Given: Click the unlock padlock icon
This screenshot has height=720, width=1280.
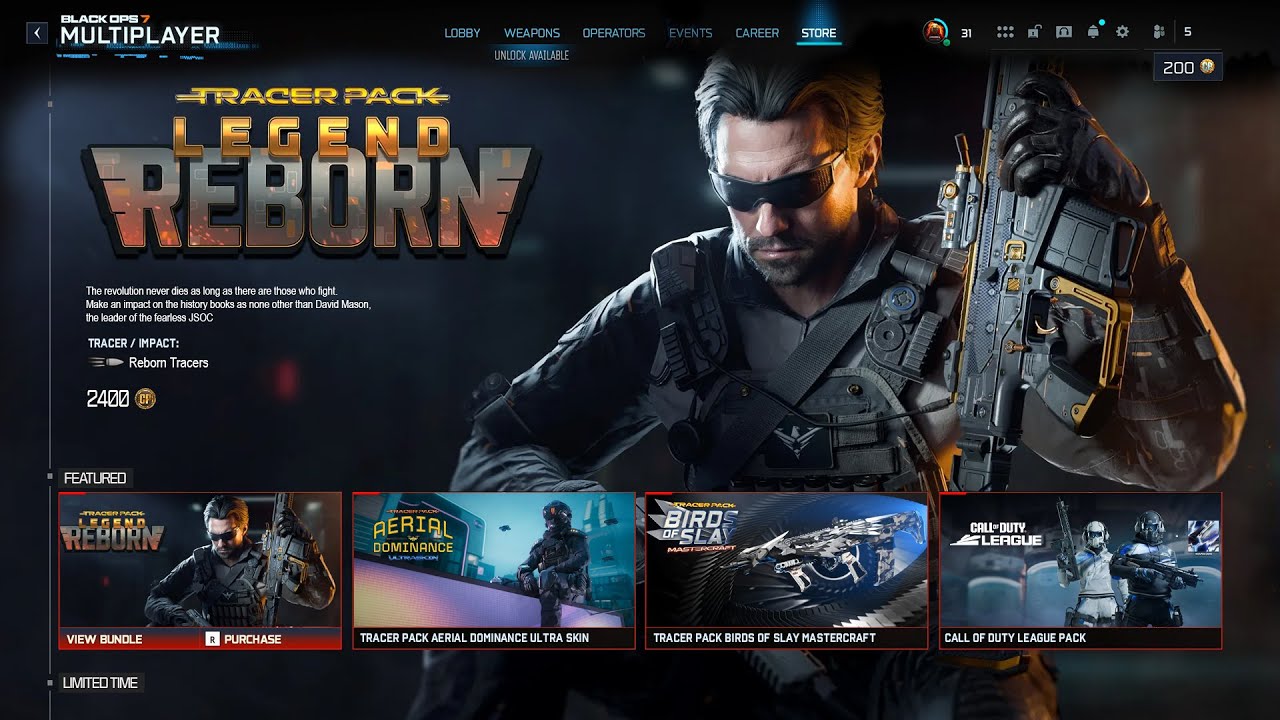Looking at the screenshot, I should (x=1036, y=33).
